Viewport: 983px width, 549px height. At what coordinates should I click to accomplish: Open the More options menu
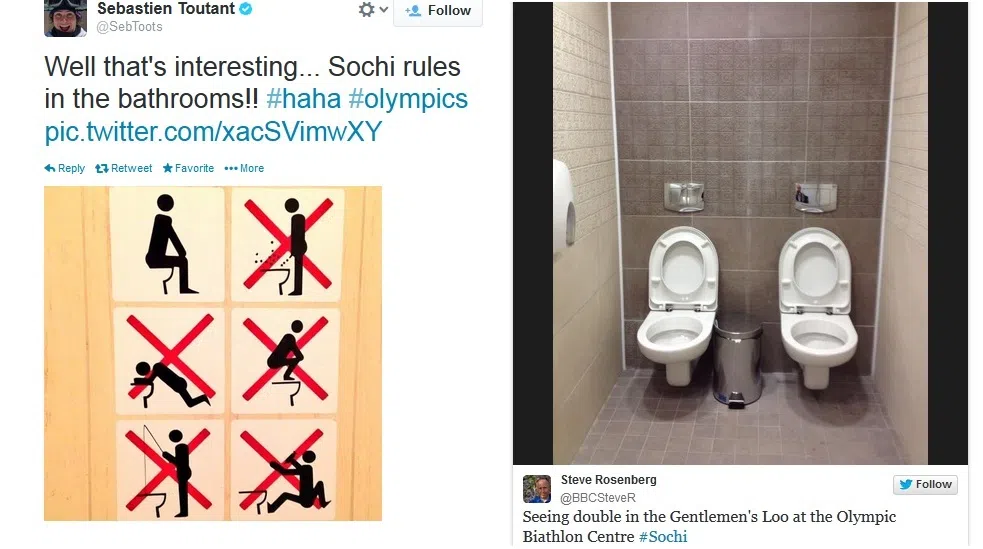pos(244,168)
